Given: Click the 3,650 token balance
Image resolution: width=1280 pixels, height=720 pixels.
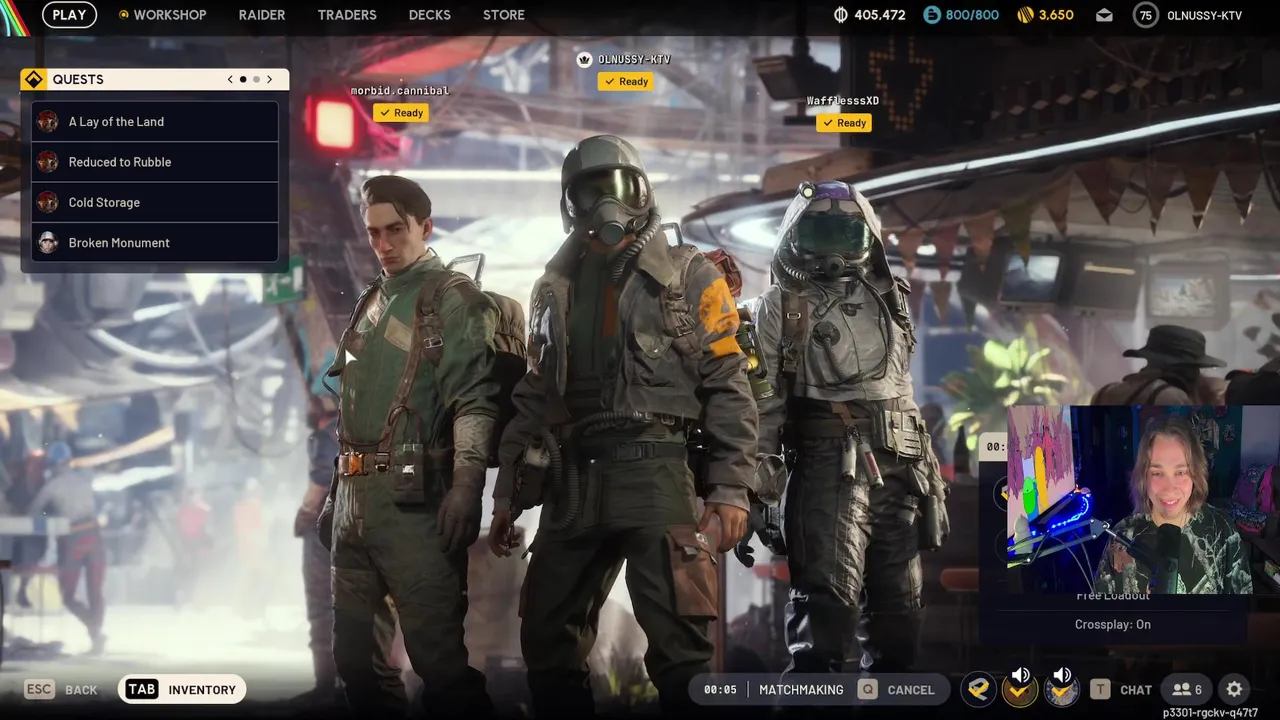Looking at the screenshot, I should [1056, 15].
